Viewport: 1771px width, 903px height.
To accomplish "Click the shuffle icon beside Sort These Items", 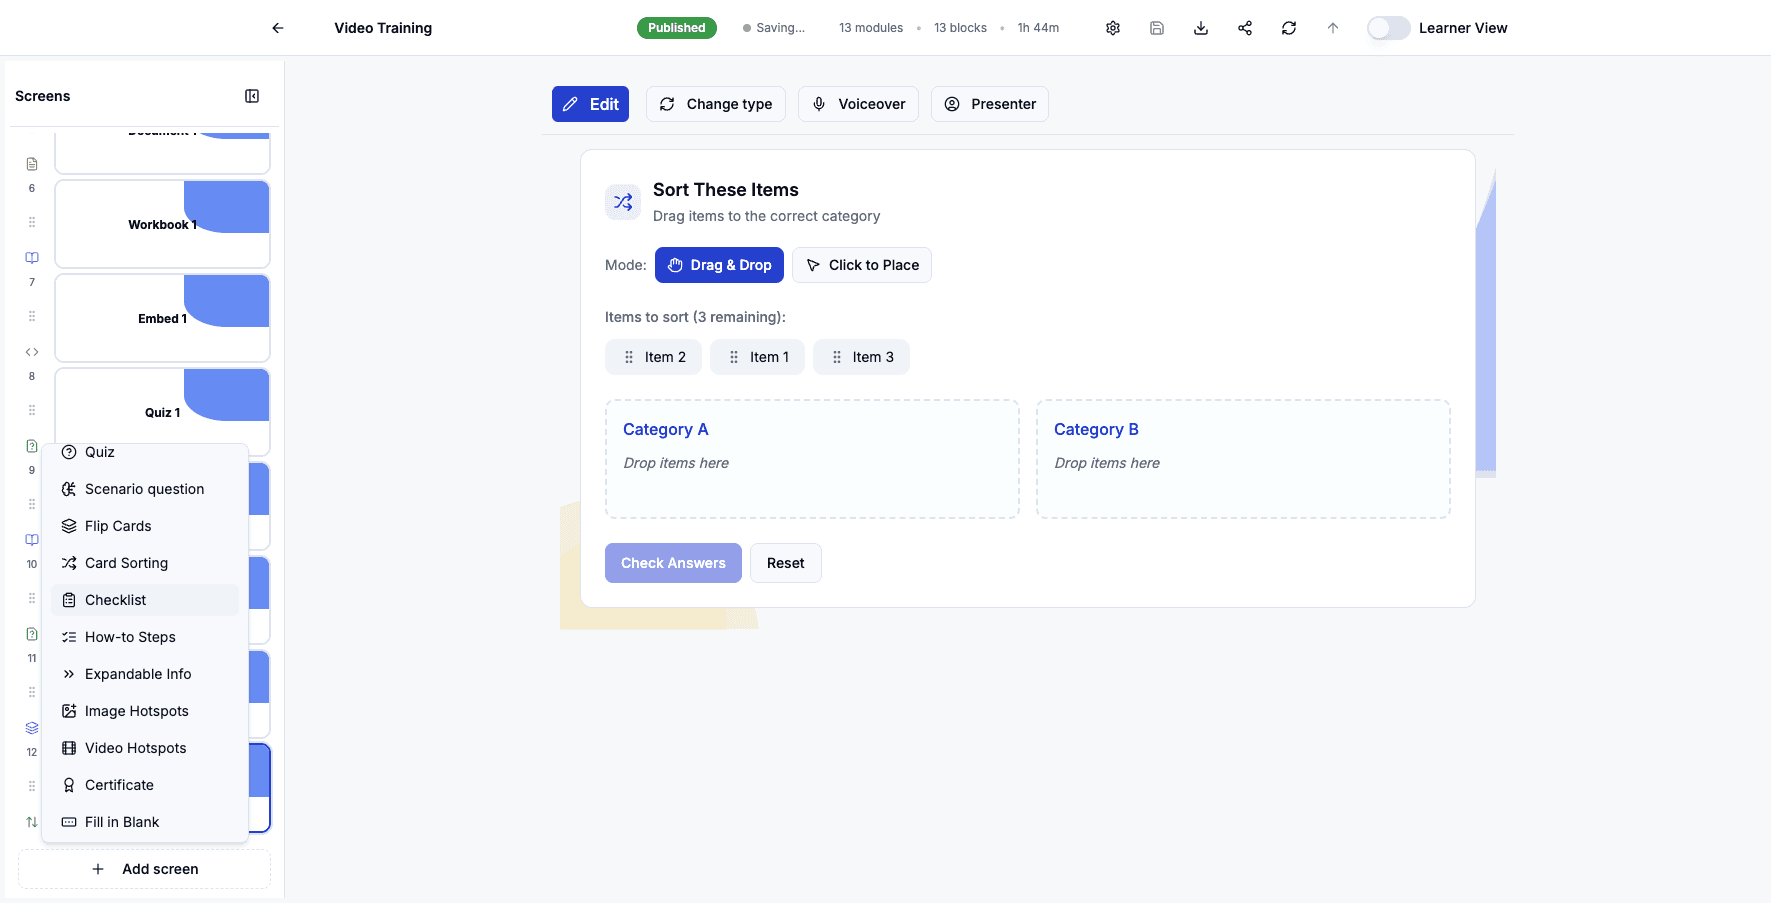I will pyautogui.click(x=622, y=201).
